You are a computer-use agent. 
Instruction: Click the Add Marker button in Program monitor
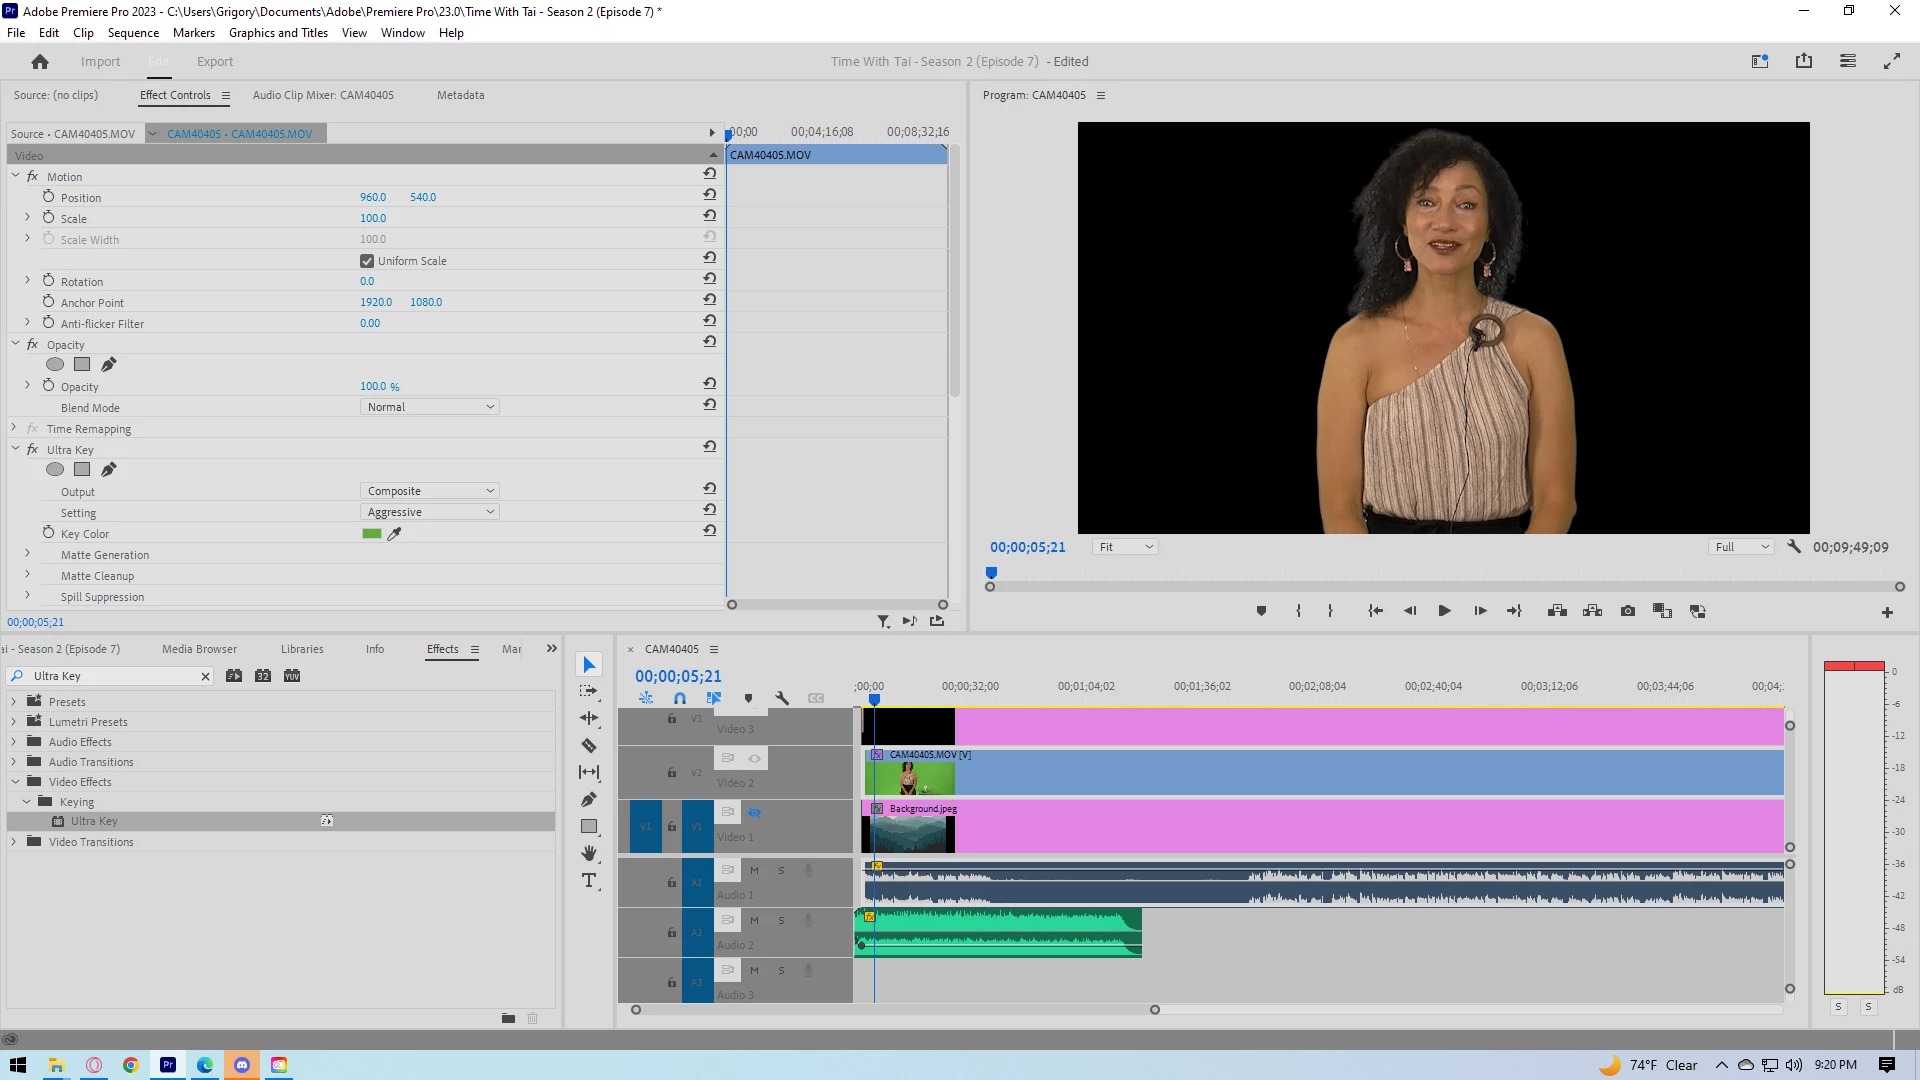(1261, 611)
